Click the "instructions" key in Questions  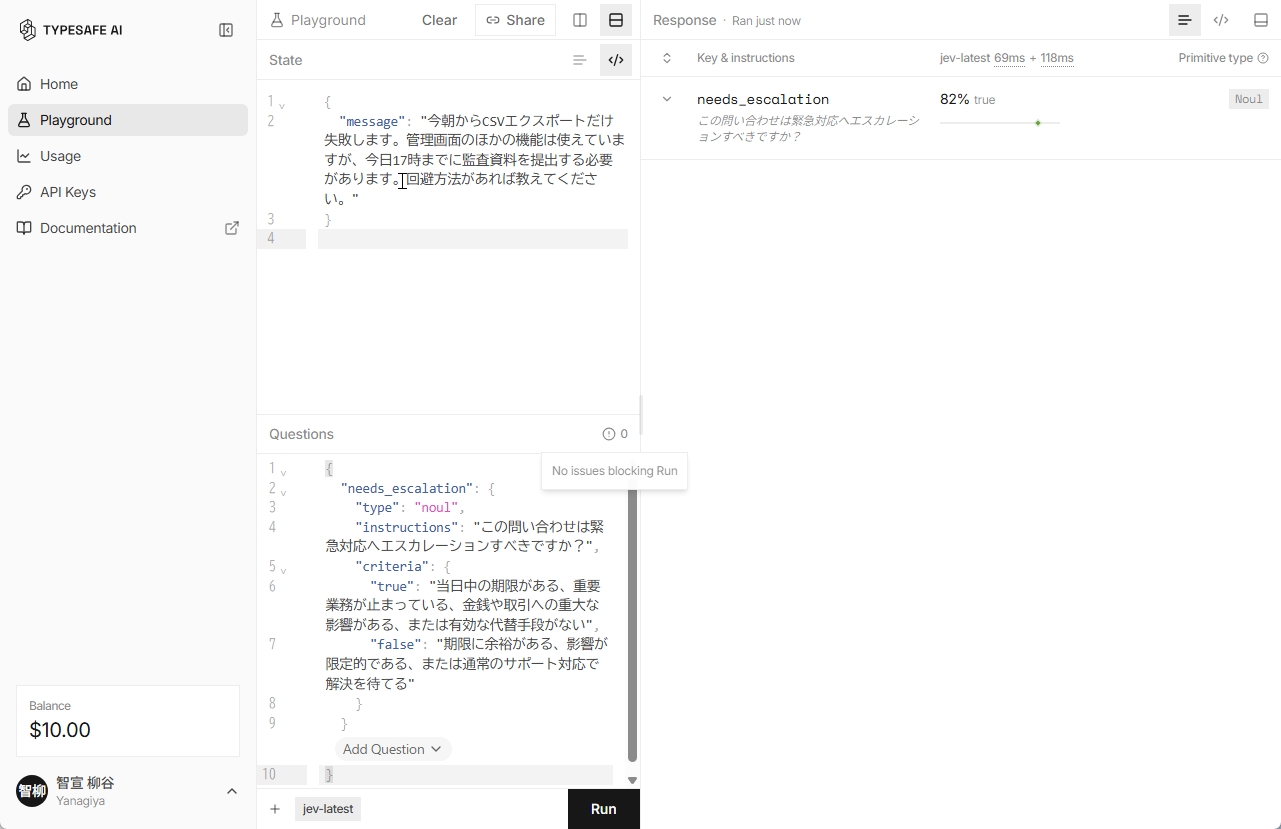pos(407,527)
